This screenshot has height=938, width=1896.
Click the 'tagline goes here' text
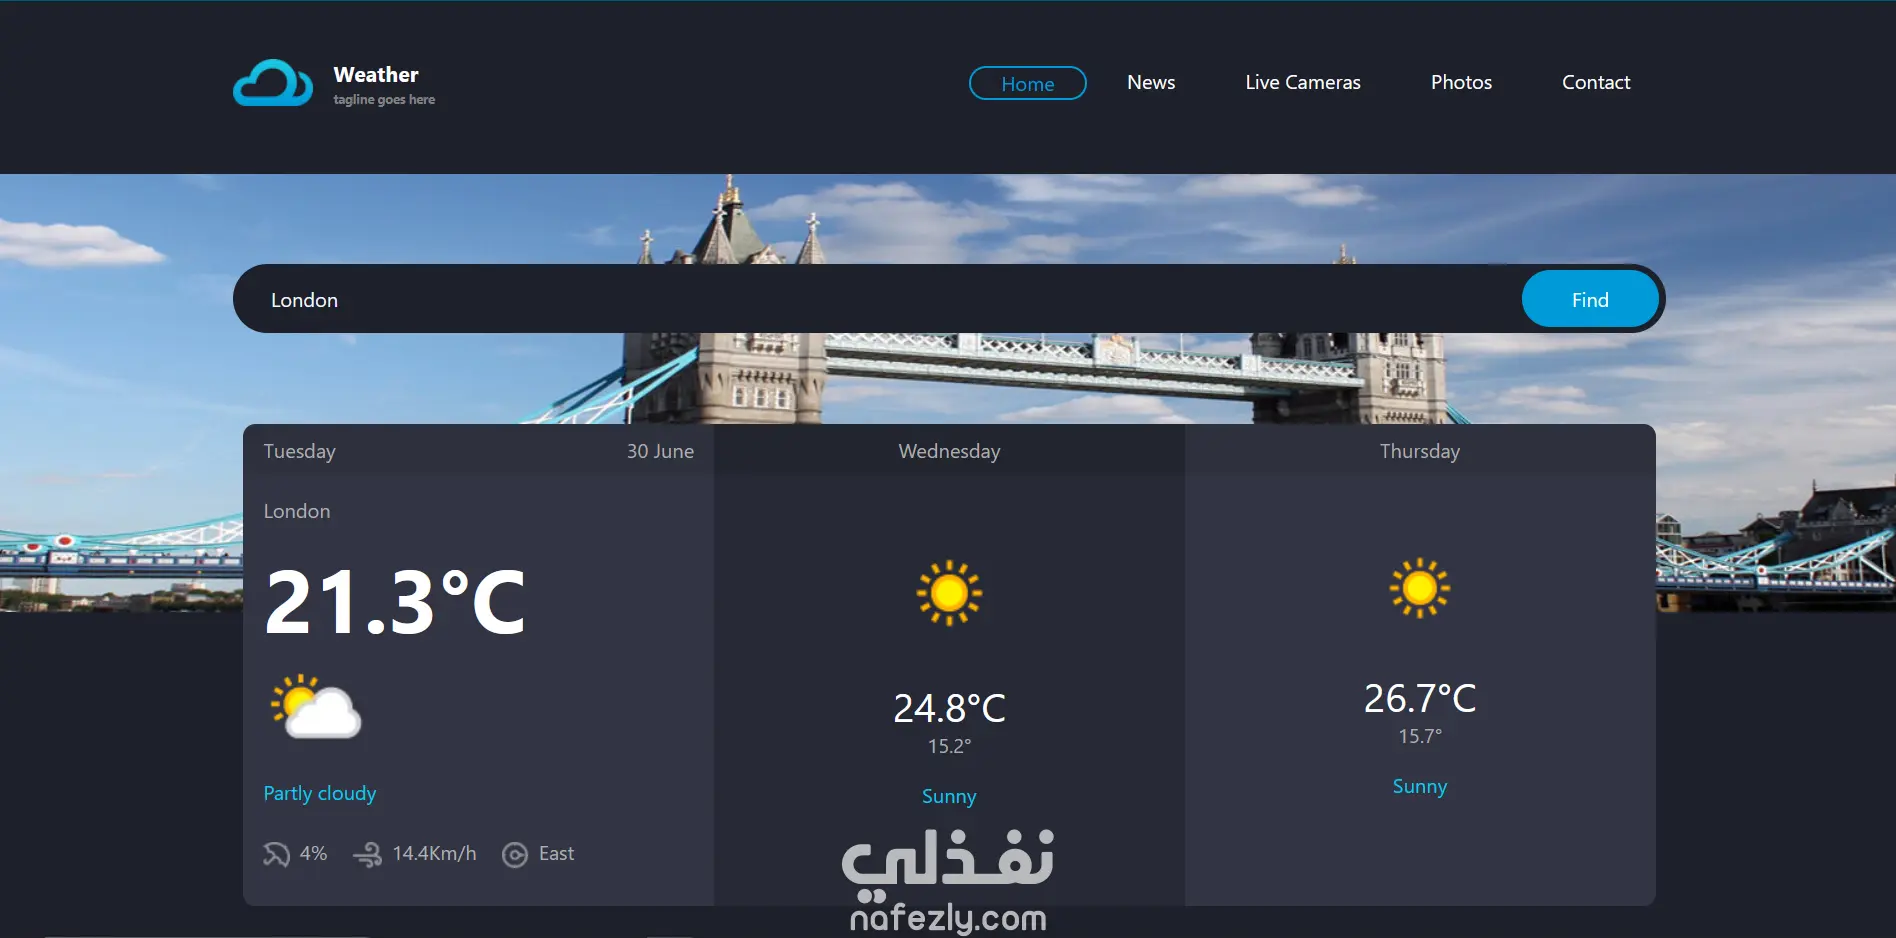384,100
